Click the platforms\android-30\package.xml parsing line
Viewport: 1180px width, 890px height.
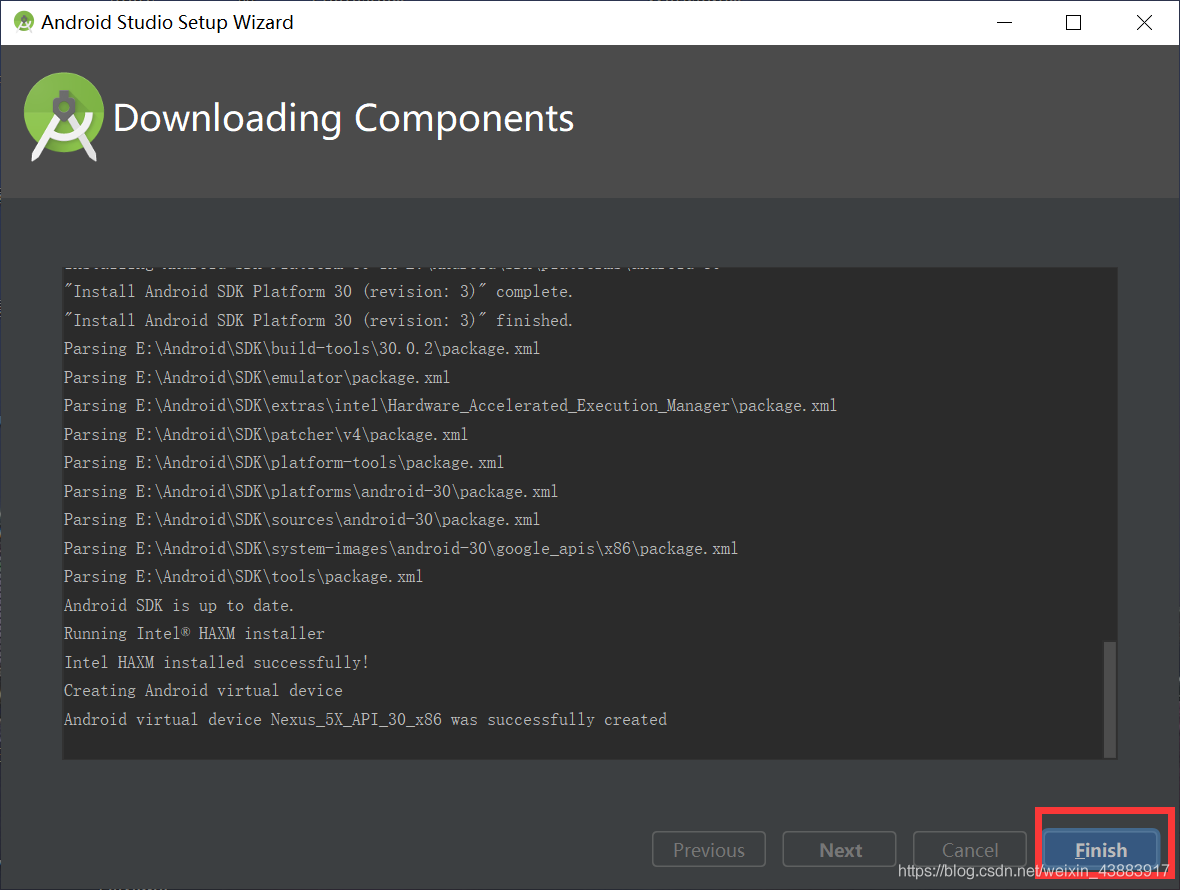pyautogui.click(x=311, y=491)
